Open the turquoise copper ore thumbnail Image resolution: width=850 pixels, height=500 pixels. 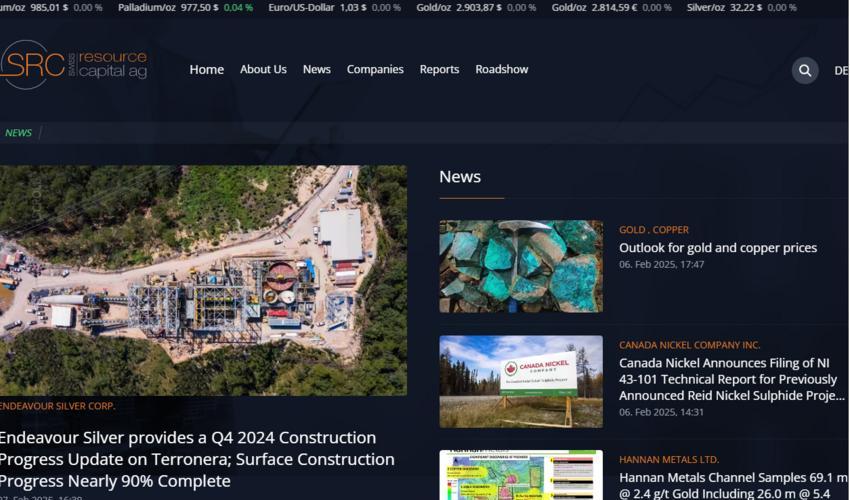coord(521,266)
